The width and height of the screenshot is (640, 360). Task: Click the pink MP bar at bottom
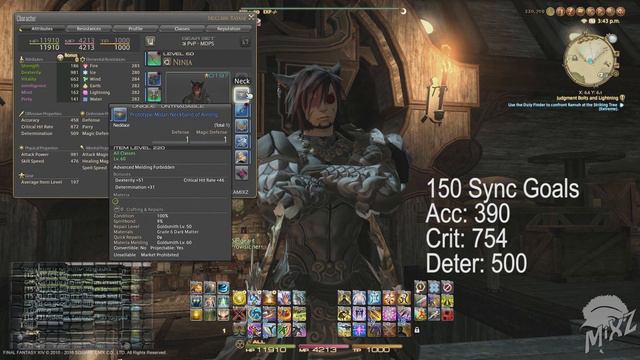(323, 347)
